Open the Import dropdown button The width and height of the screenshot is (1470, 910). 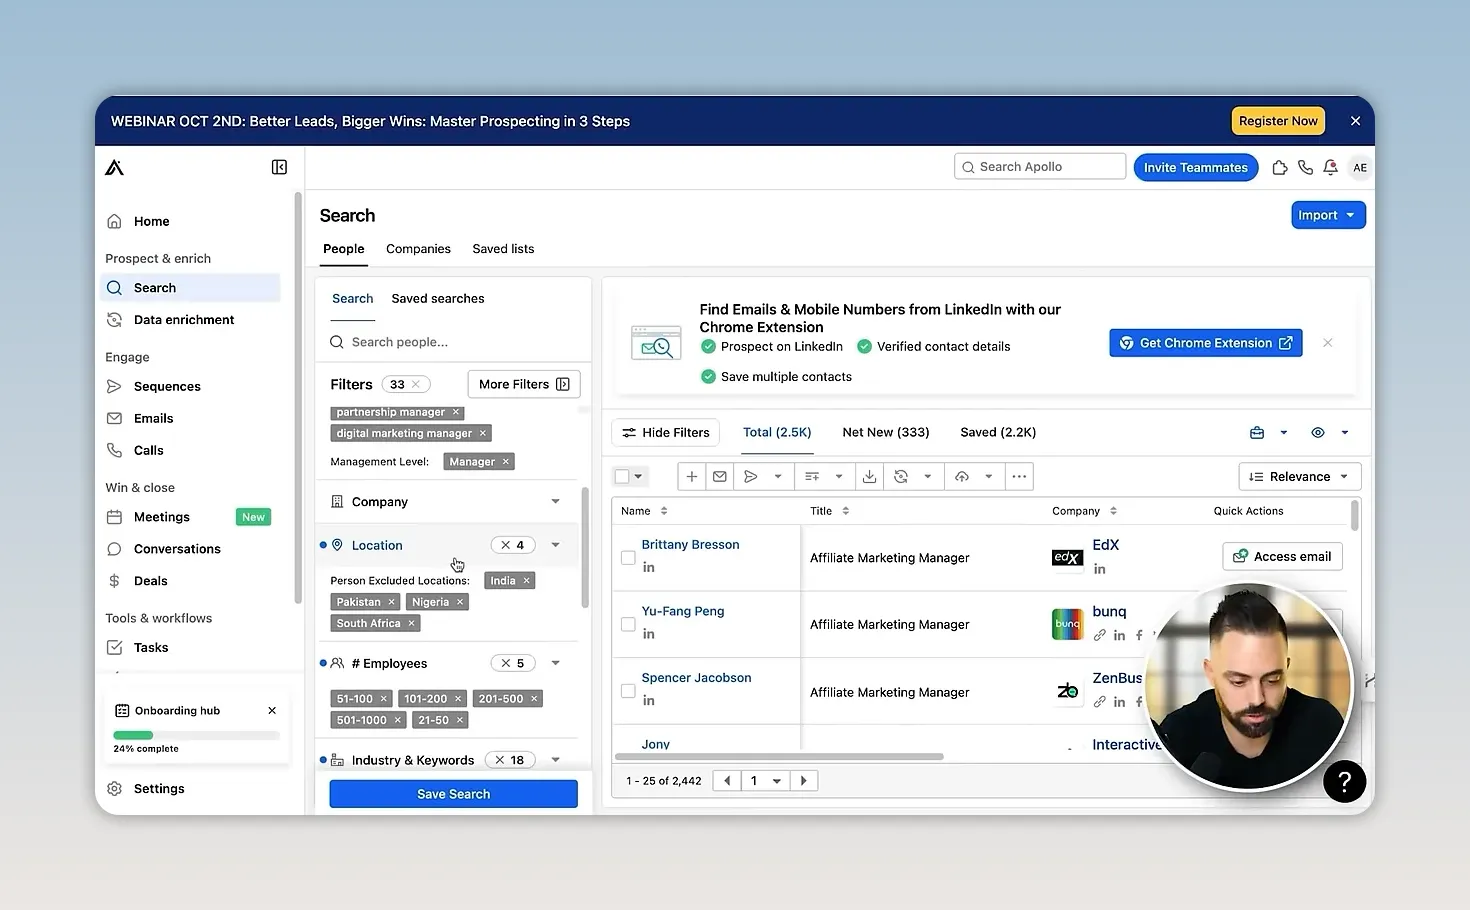(x=1328, y=215)
